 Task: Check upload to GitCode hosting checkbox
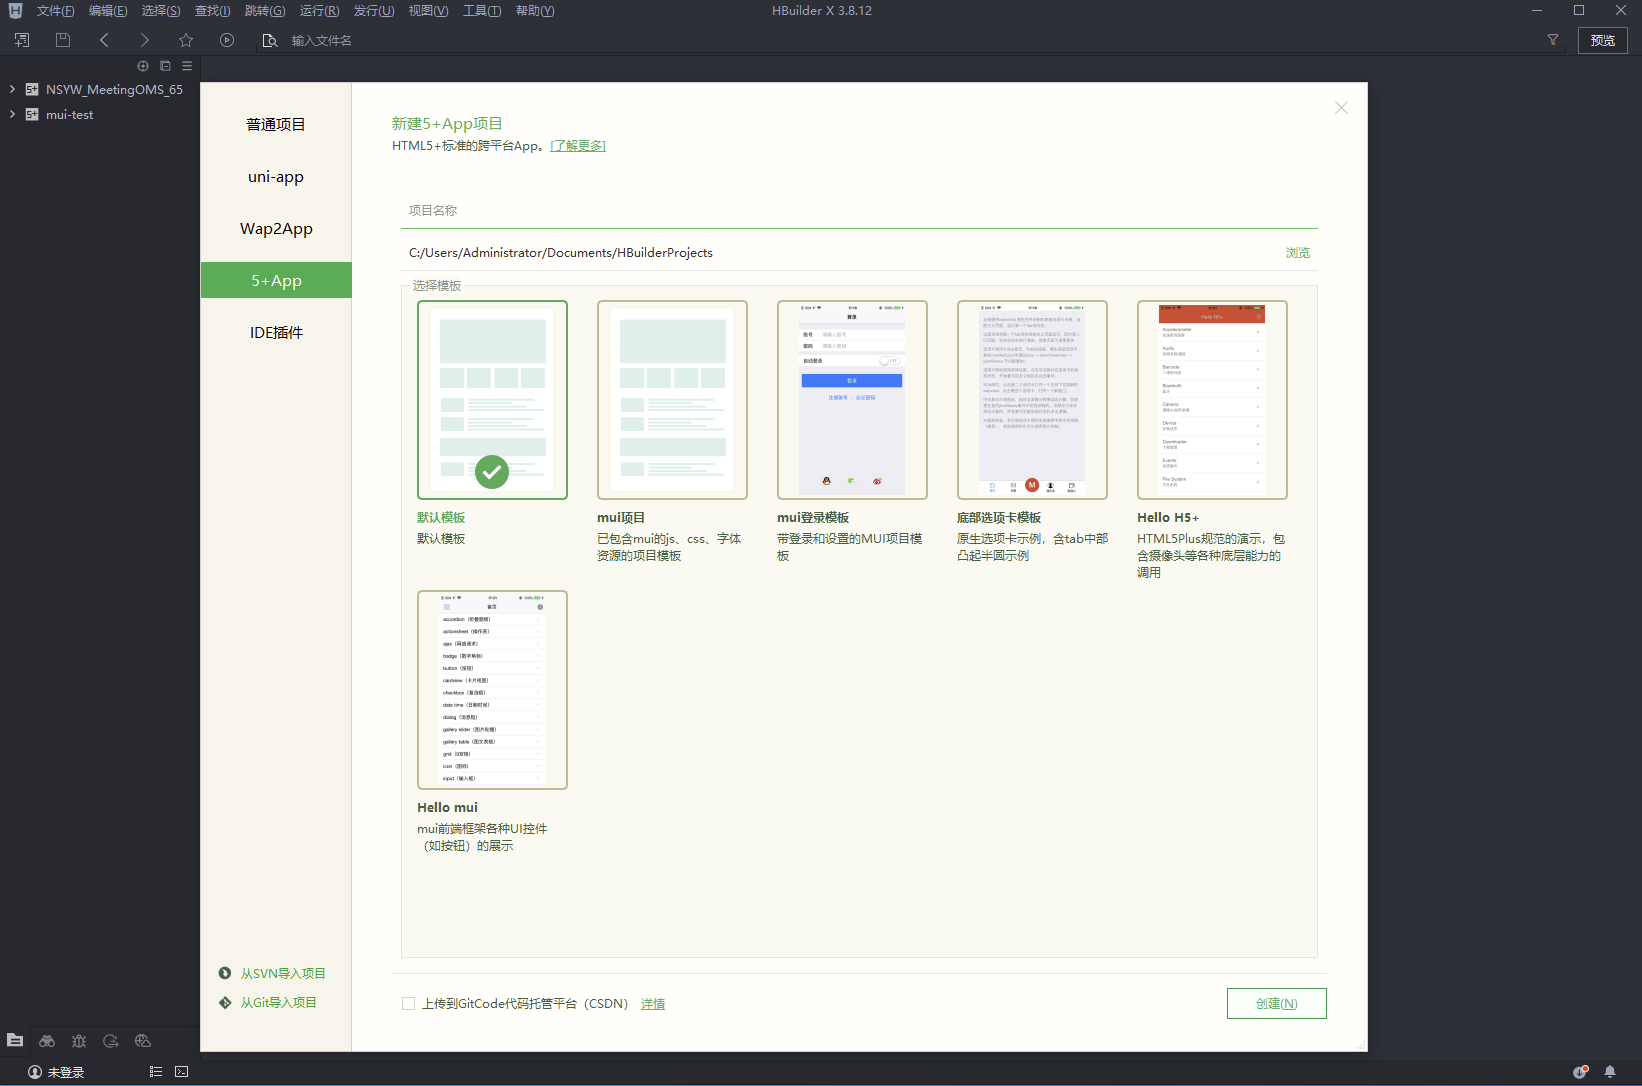coord(408,1003)
